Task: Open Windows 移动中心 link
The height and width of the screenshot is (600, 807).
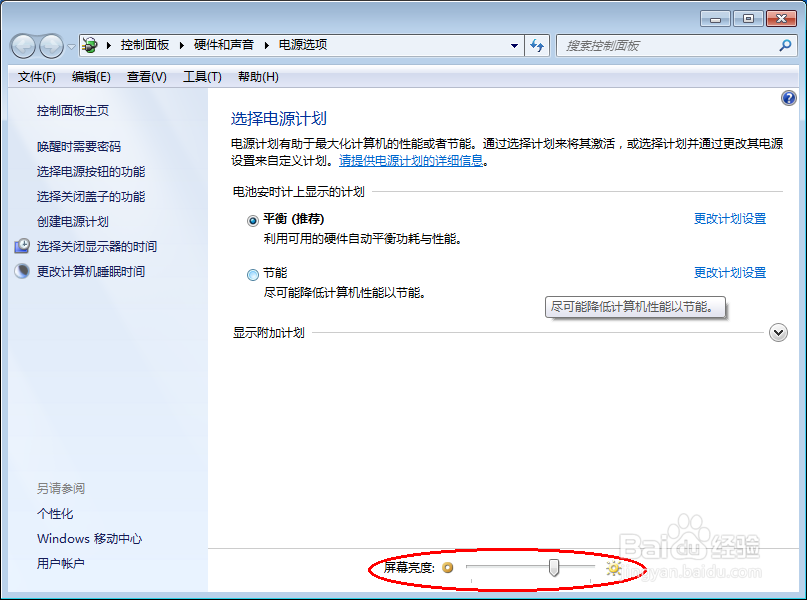Action: tap(90, 539)
